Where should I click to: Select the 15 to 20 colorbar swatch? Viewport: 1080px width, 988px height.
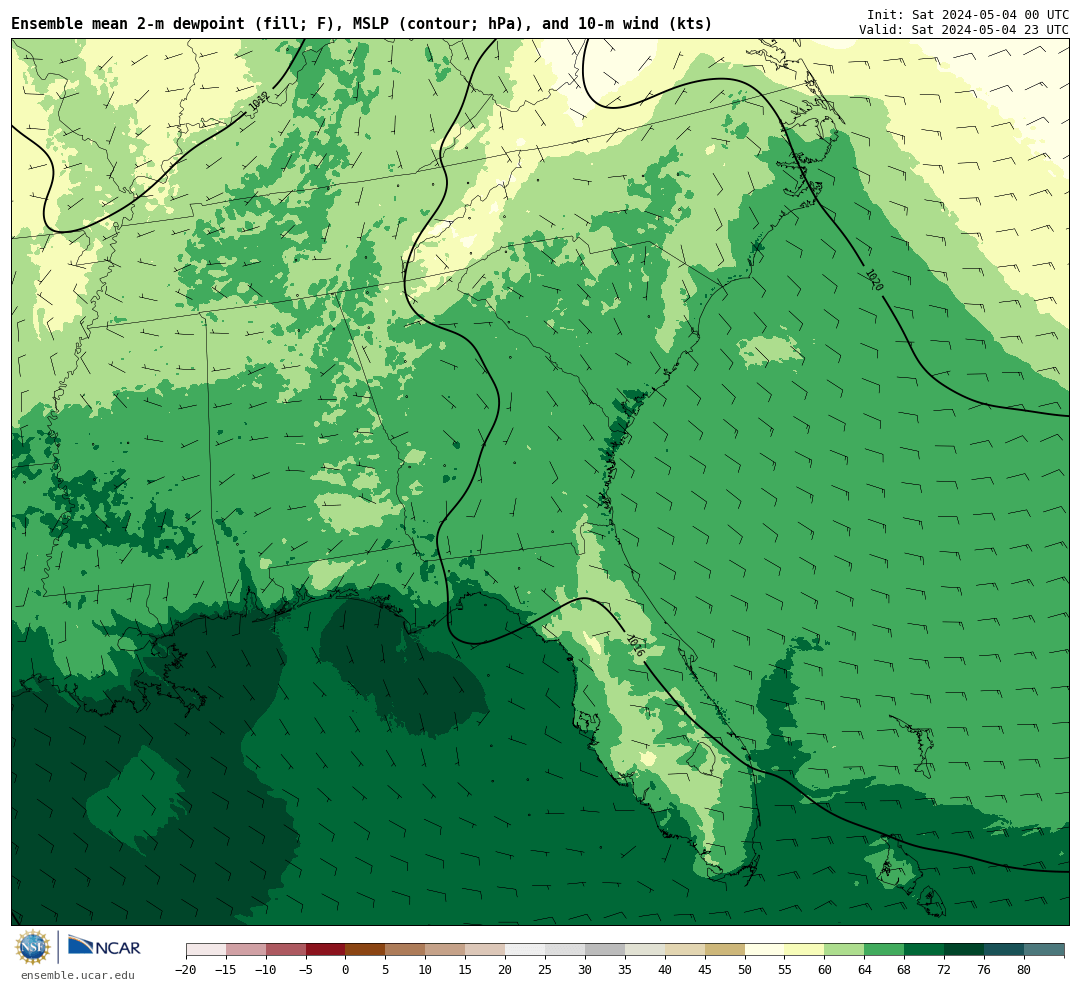point(486,950)
